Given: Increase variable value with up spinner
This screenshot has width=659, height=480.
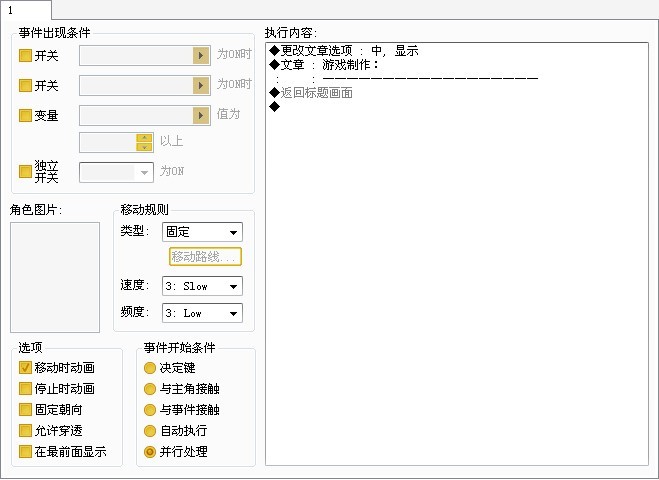Looking at the screenshot, I should [x=145, y=138].
